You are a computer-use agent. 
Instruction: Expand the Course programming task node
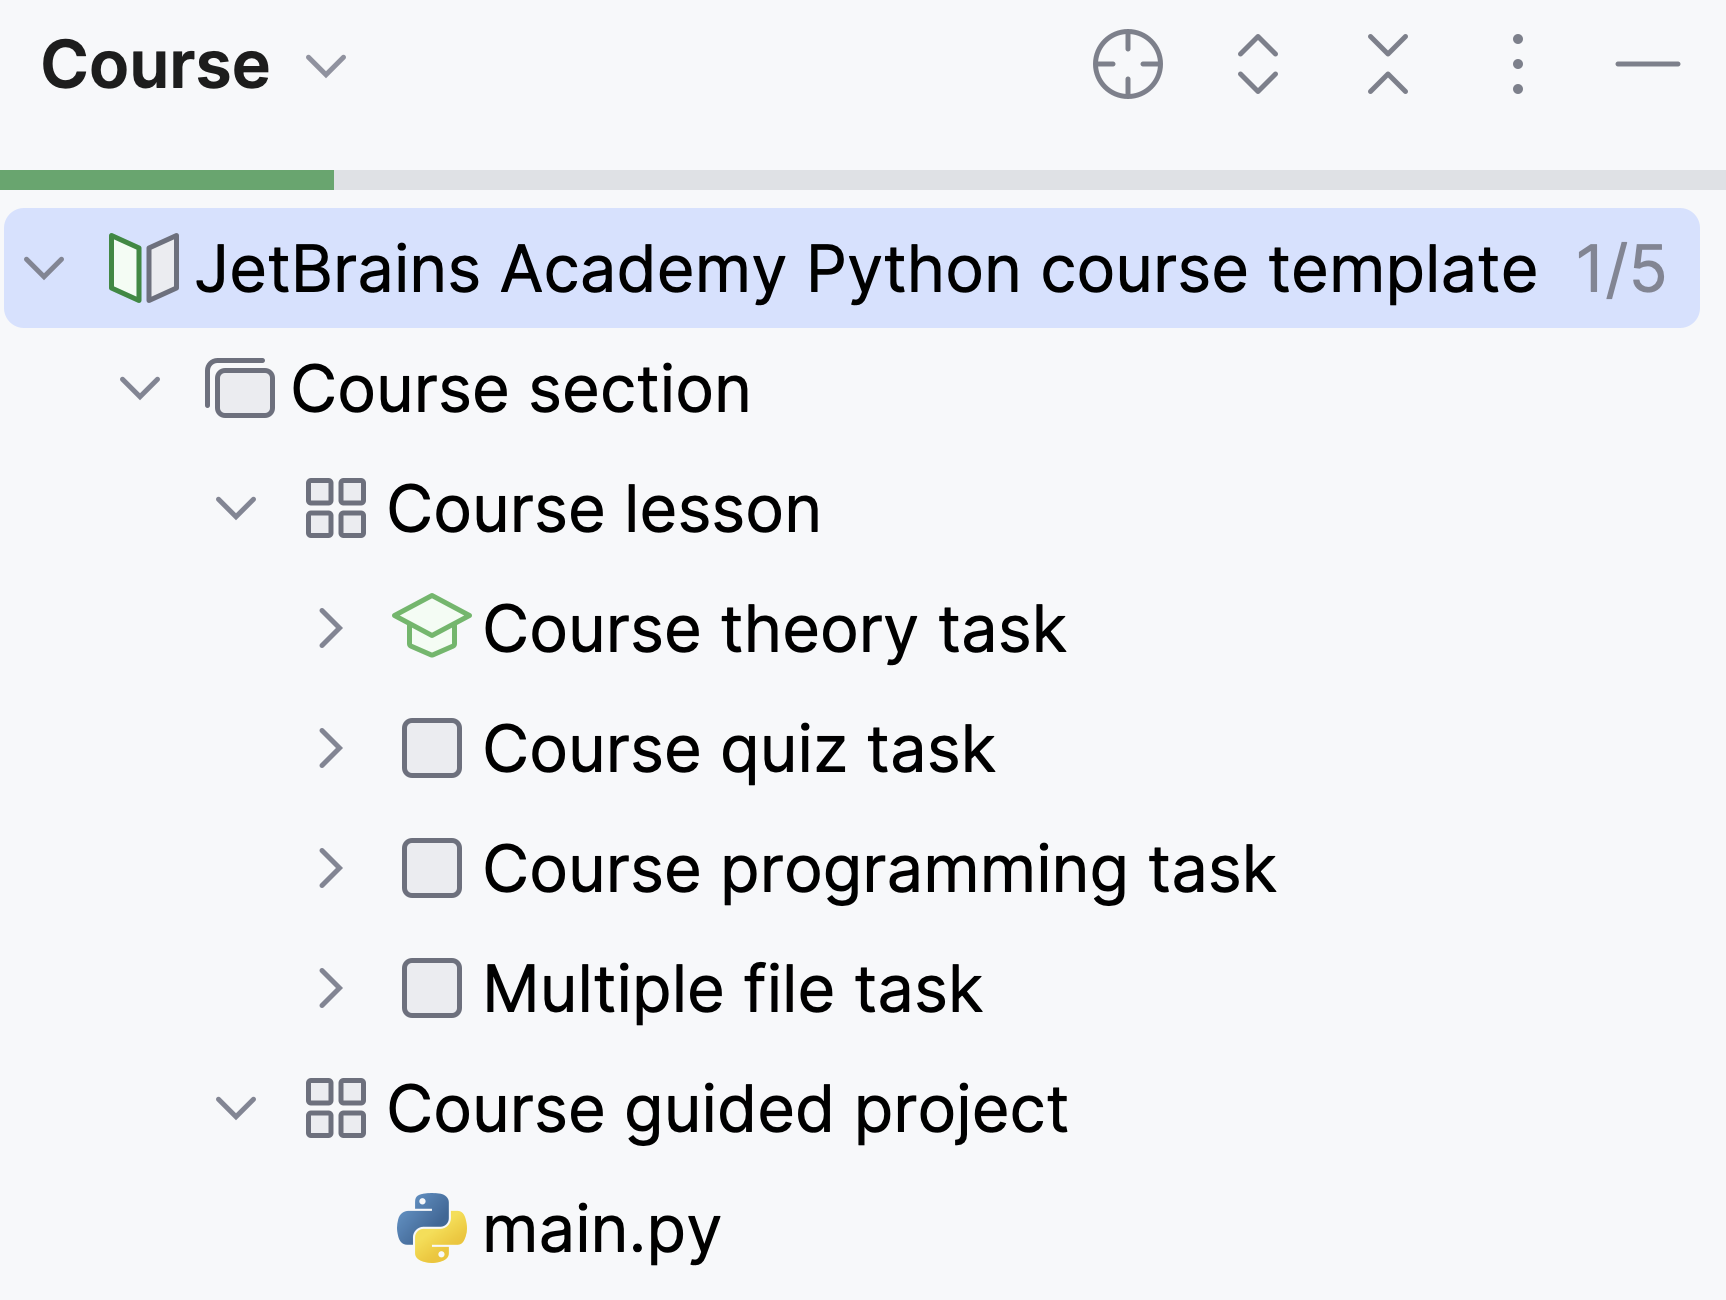pyautogui.click(x=330, y=868)
